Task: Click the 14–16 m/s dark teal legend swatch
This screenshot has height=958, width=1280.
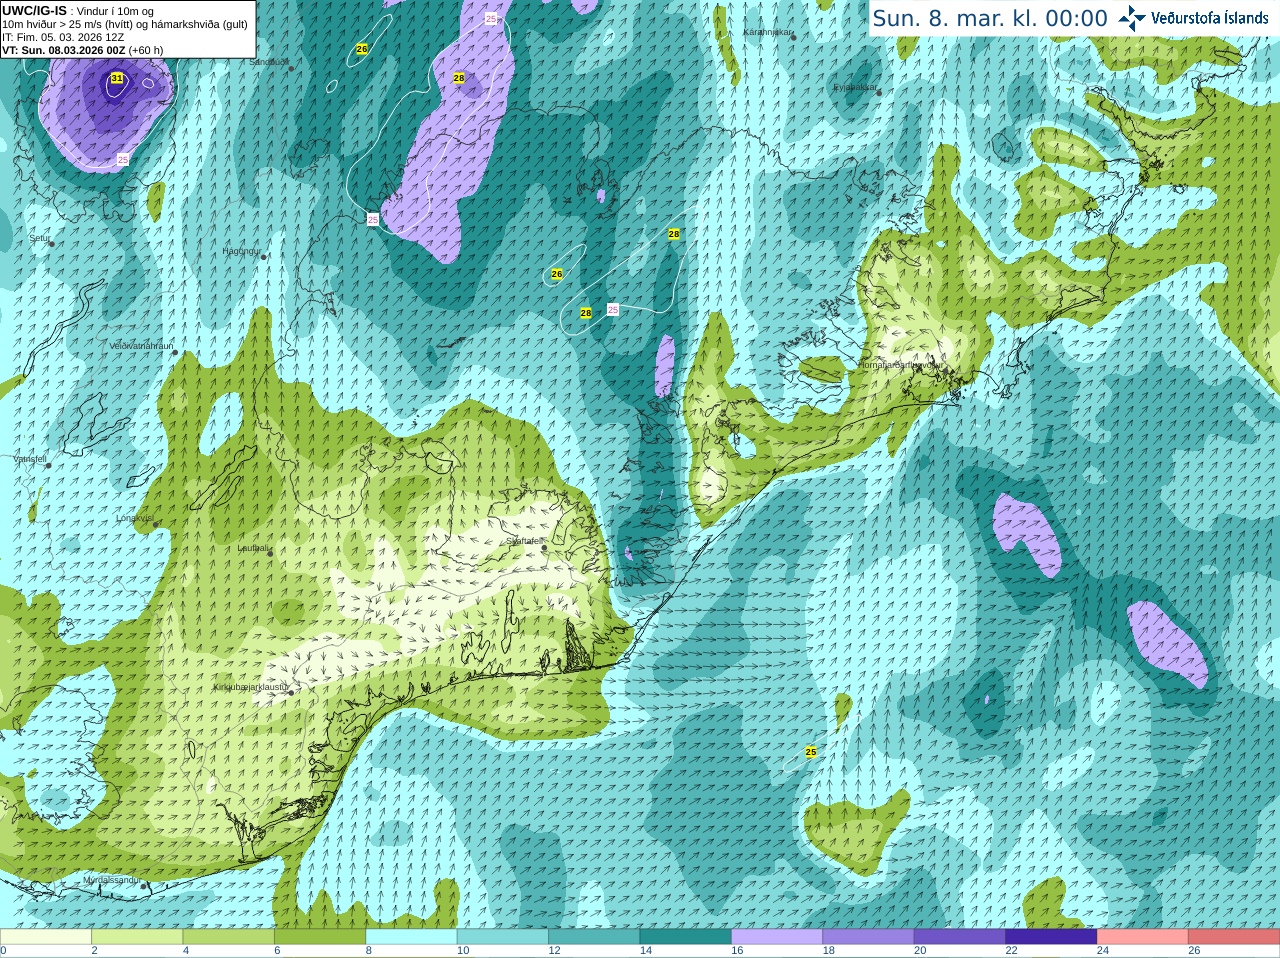Action: (685, 937)
